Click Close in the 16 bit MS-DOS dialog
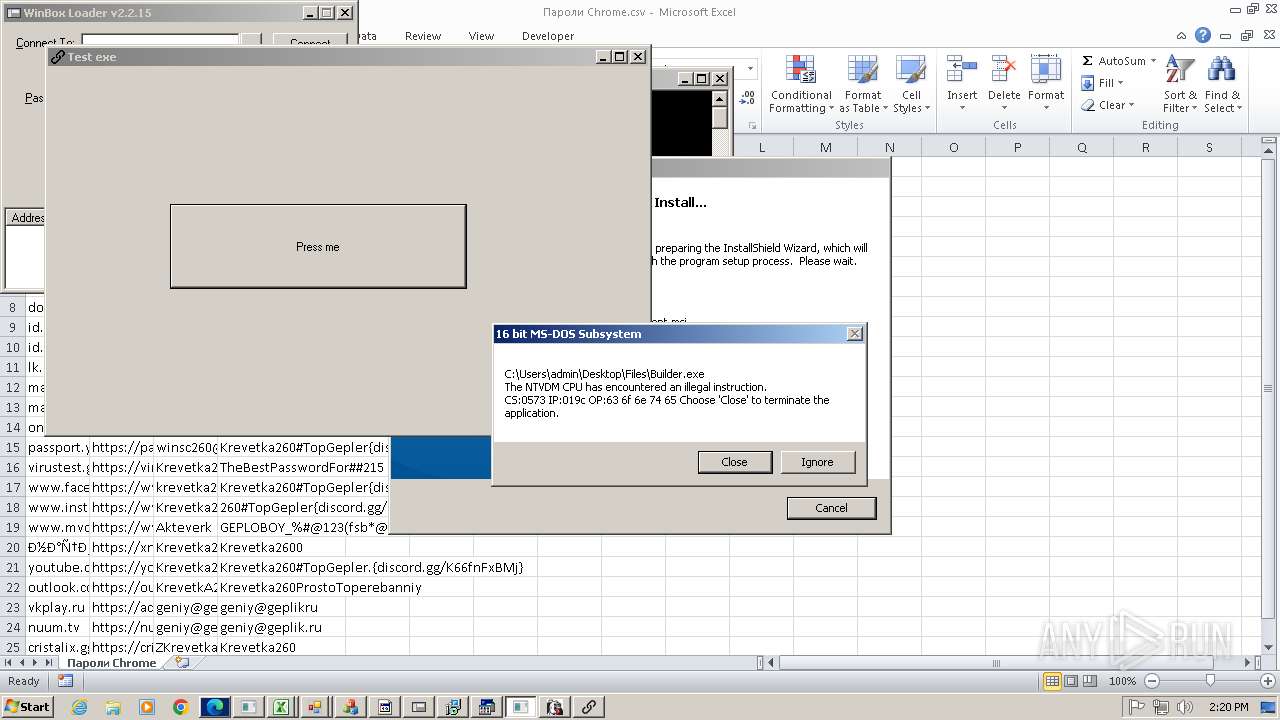 click(734, 462)
